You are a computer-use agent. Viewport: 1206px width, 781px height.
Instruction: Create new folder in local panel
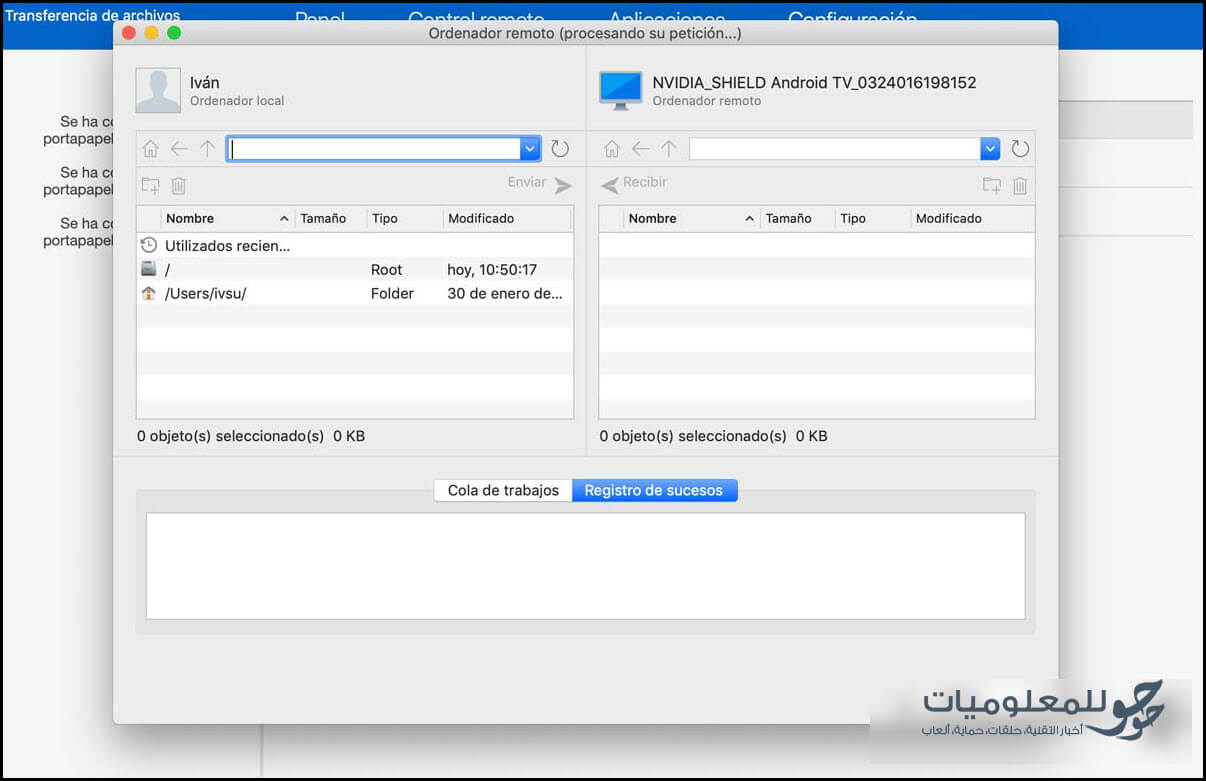(151, 185)
